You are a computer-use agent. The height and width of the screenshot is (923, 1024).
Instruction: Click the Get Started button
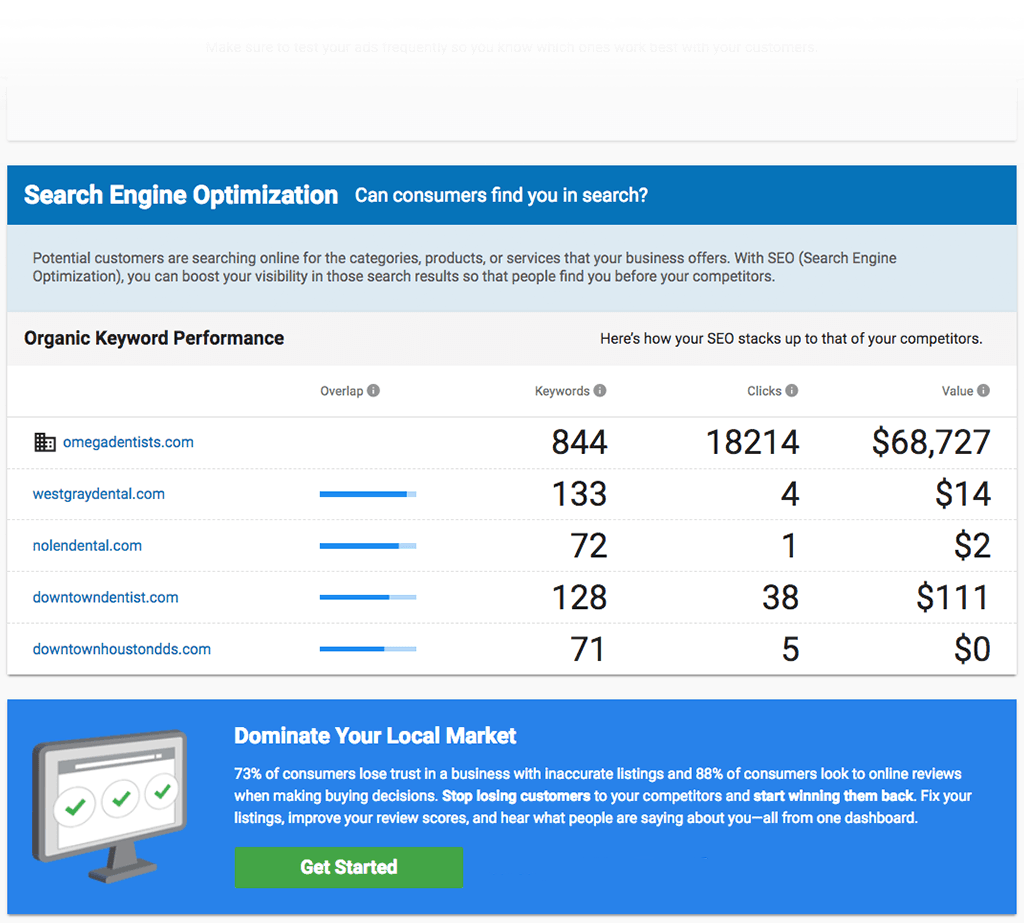coord(348,867)
